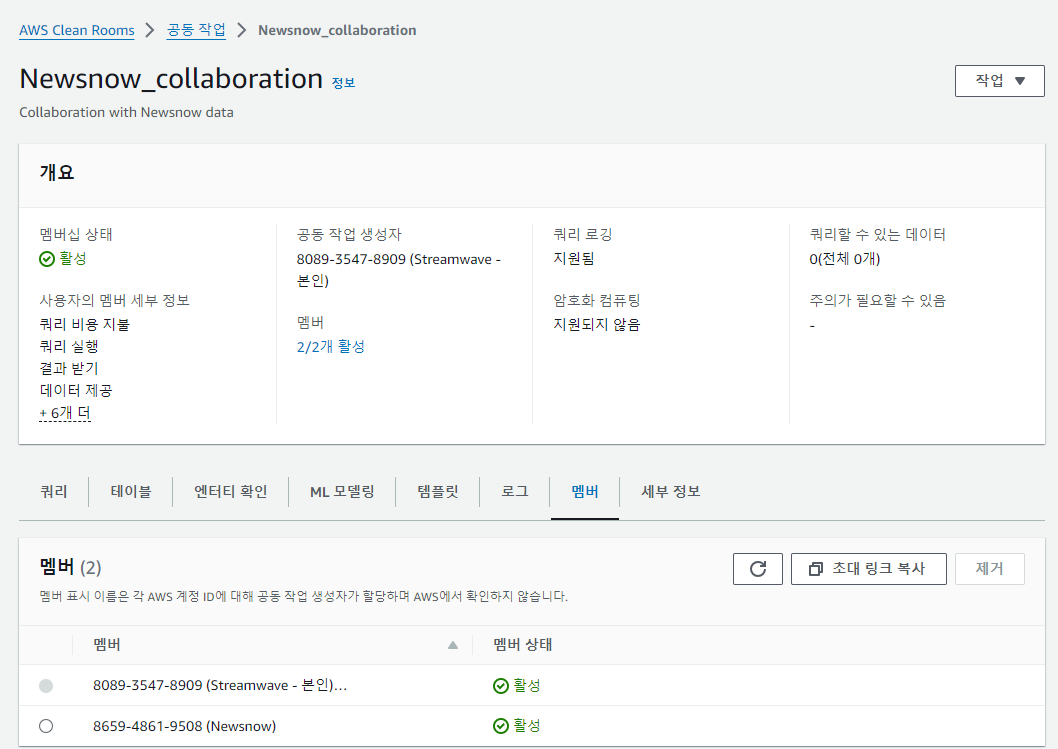Click the '지원되지 않음' value

(596, 325)
